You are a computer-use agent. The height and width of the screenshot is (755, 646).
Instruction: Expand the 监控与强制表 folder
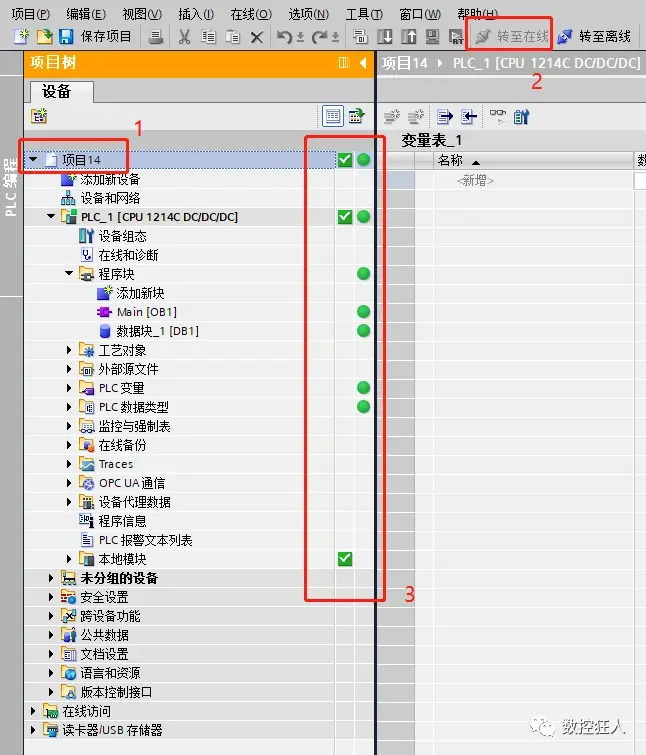tap(69, 426)
